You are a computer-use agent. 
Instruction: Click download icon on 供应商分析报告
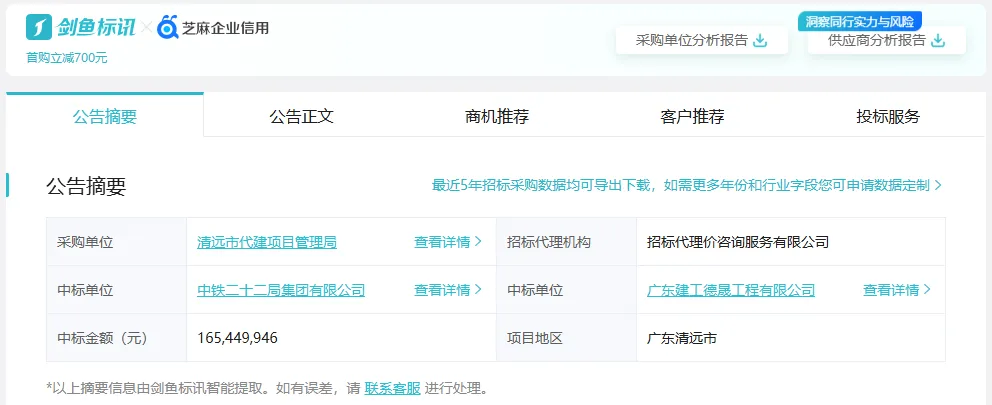point(938,41)
